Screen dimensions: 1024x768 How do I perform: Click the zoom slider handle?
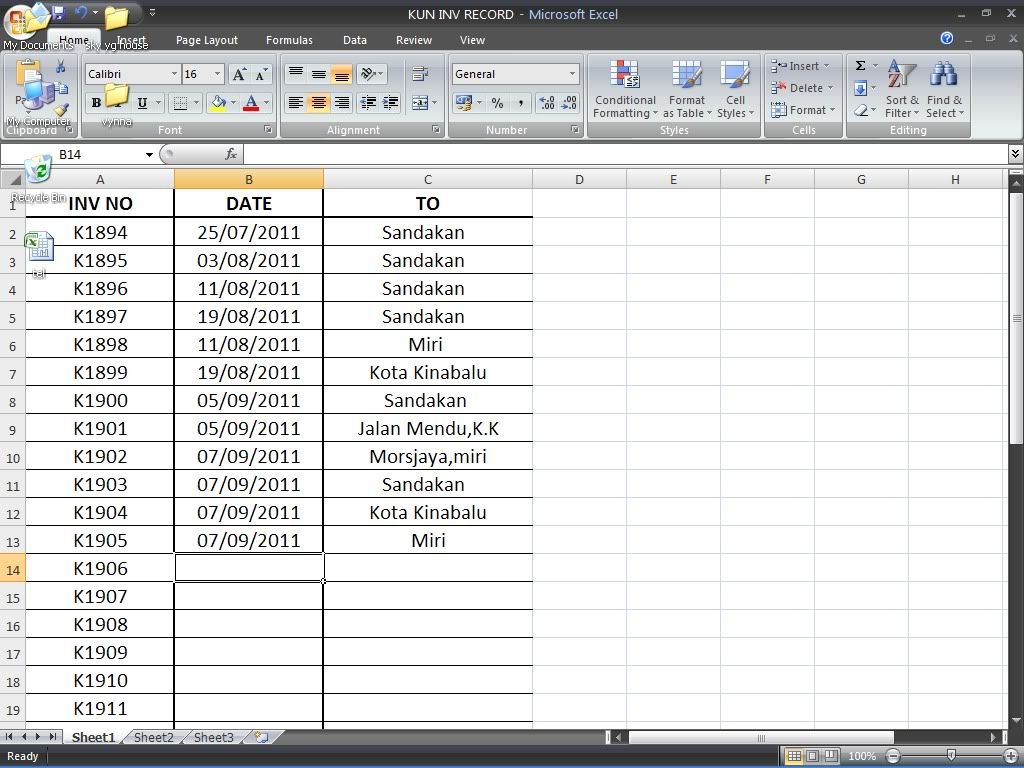pos(951,756)
